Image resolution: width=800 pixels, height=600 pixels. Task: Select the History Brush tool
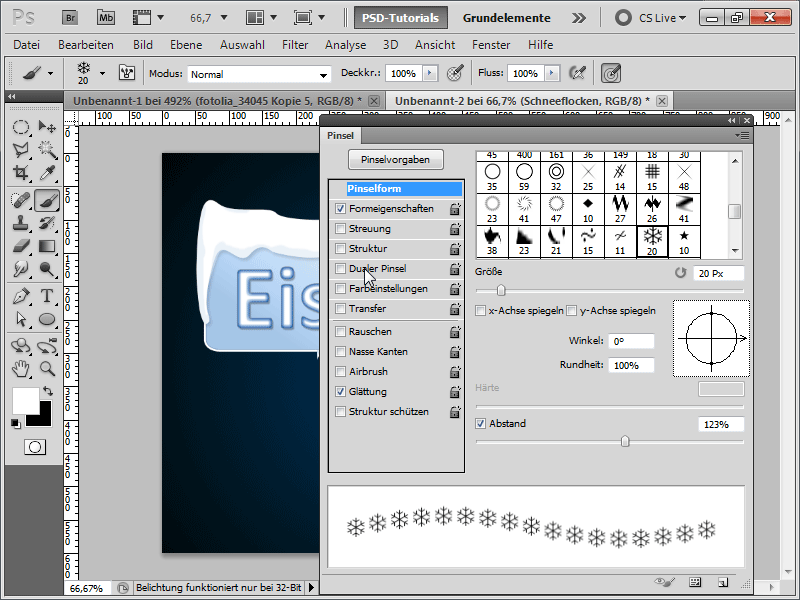point(47,223)
